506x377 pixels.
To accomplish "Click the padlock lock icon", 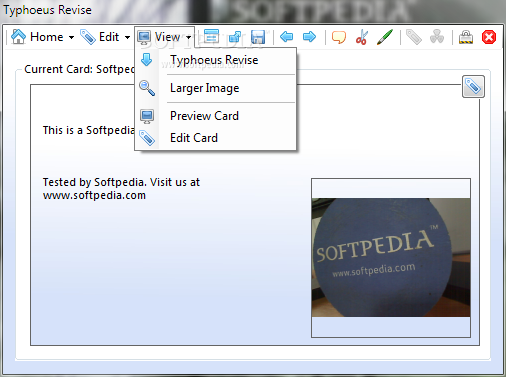I will 466,37.
